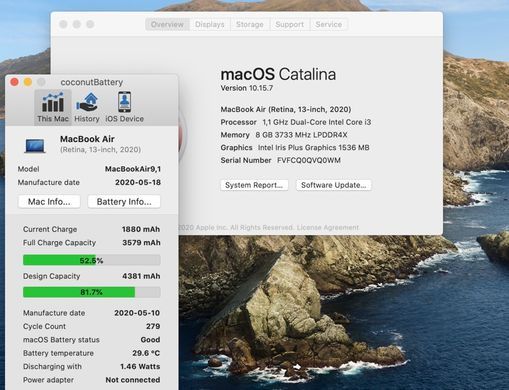Close the coconutBattery window with red button

[x=14, y=82]
